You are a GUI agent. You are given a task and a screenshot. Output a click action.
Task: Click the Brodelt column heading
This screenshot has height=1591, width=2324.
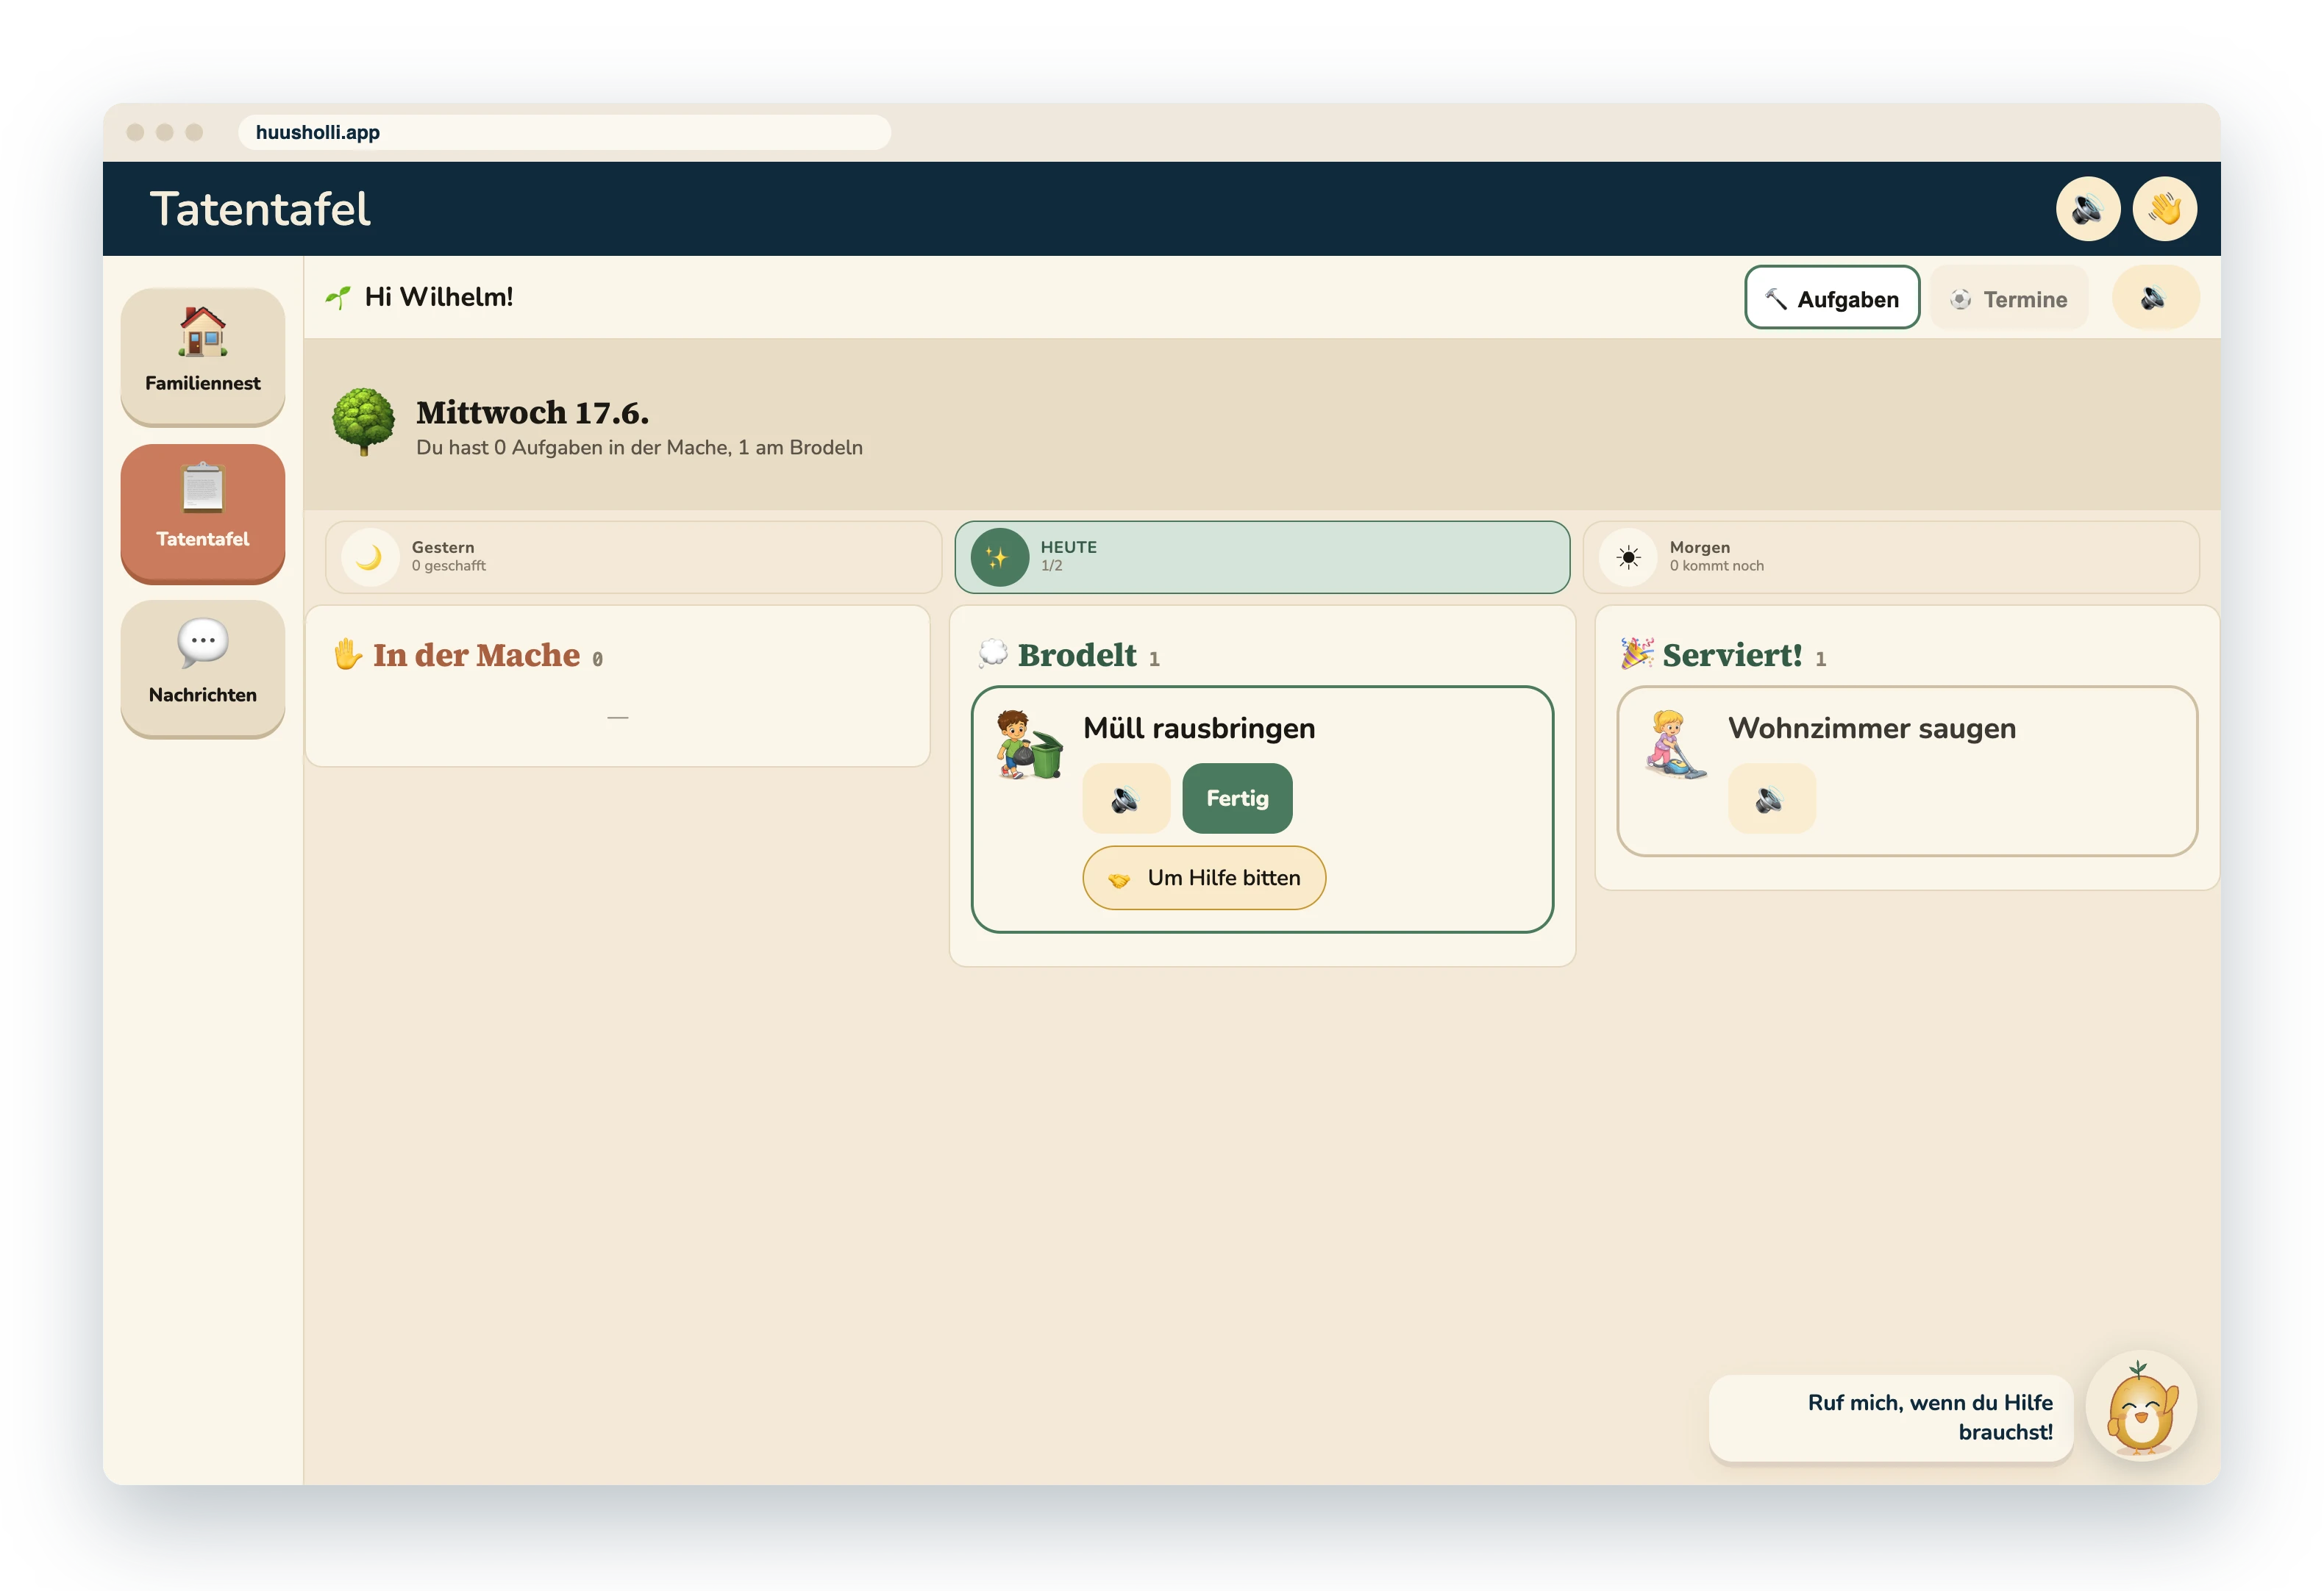pyautogui.click(x=1077, y=655)
